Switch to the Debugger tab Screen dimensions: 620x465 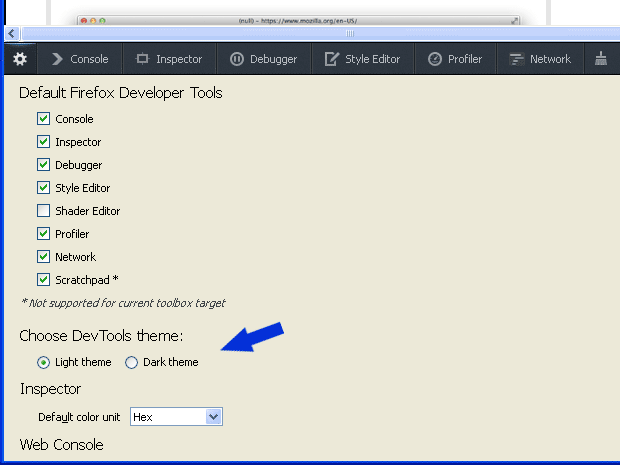[264, 59]
